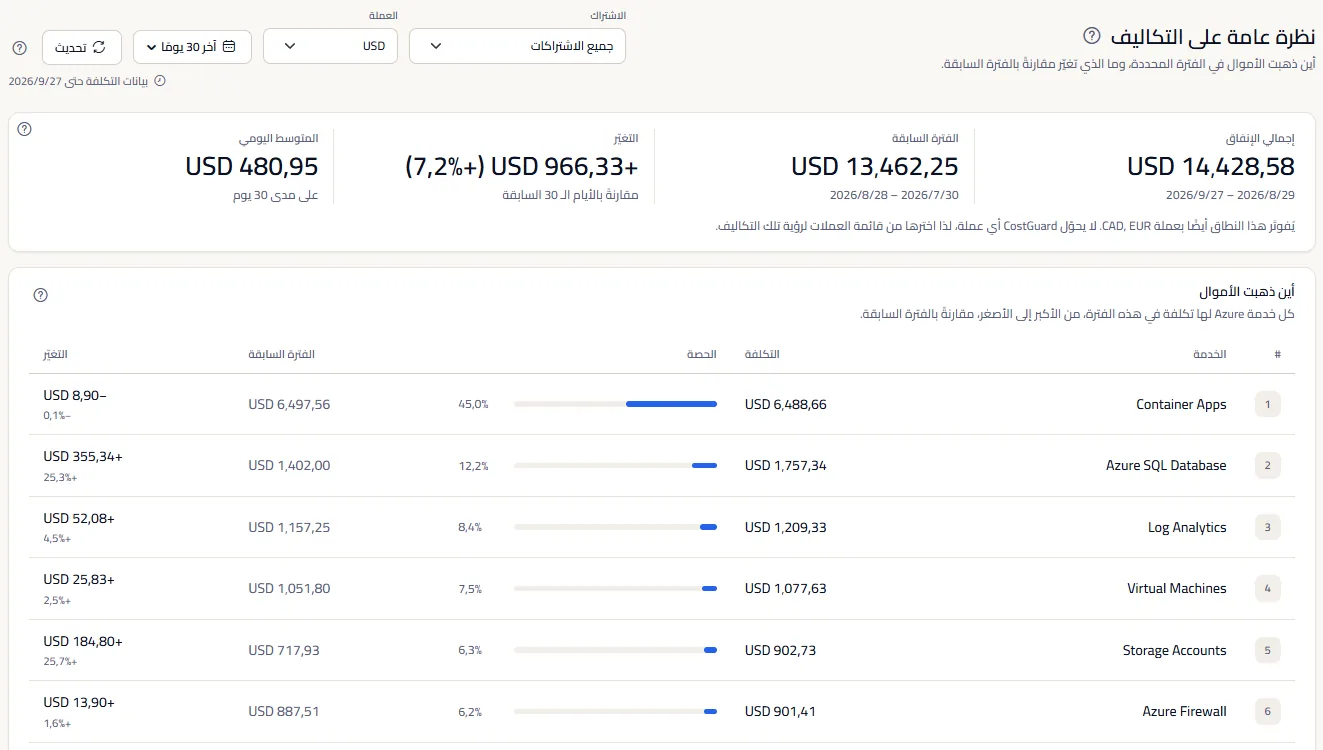Click the Azure SQL Database row name

(1166, 465)
